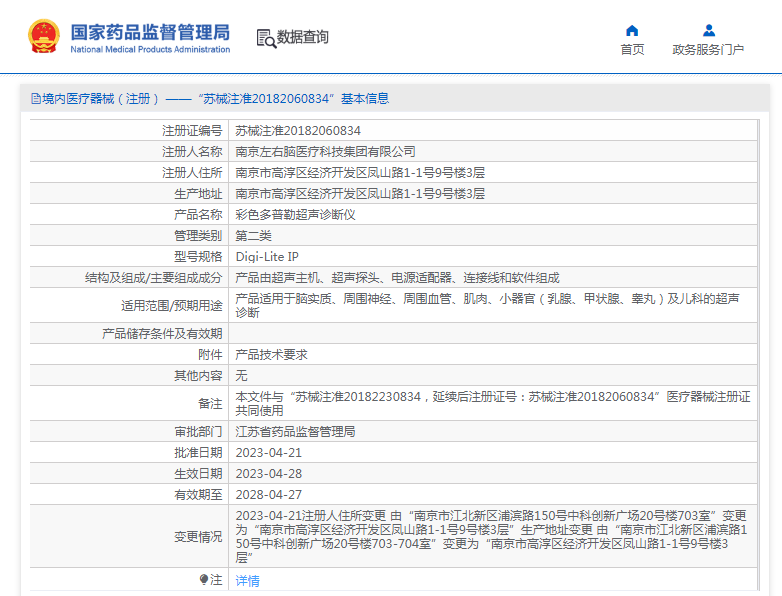Select model value Digi-Lite IP
The width and height of the screenshot is (782, 596).
(267, 256)
